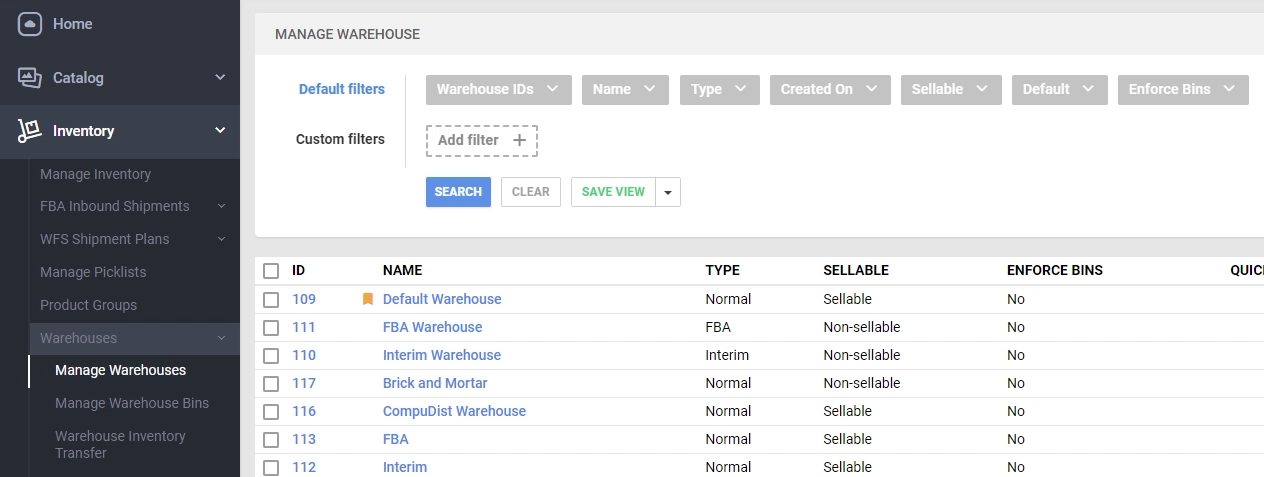Click warehouse ID link 113
Viewport: 1264px width, 477px height.
304,439
